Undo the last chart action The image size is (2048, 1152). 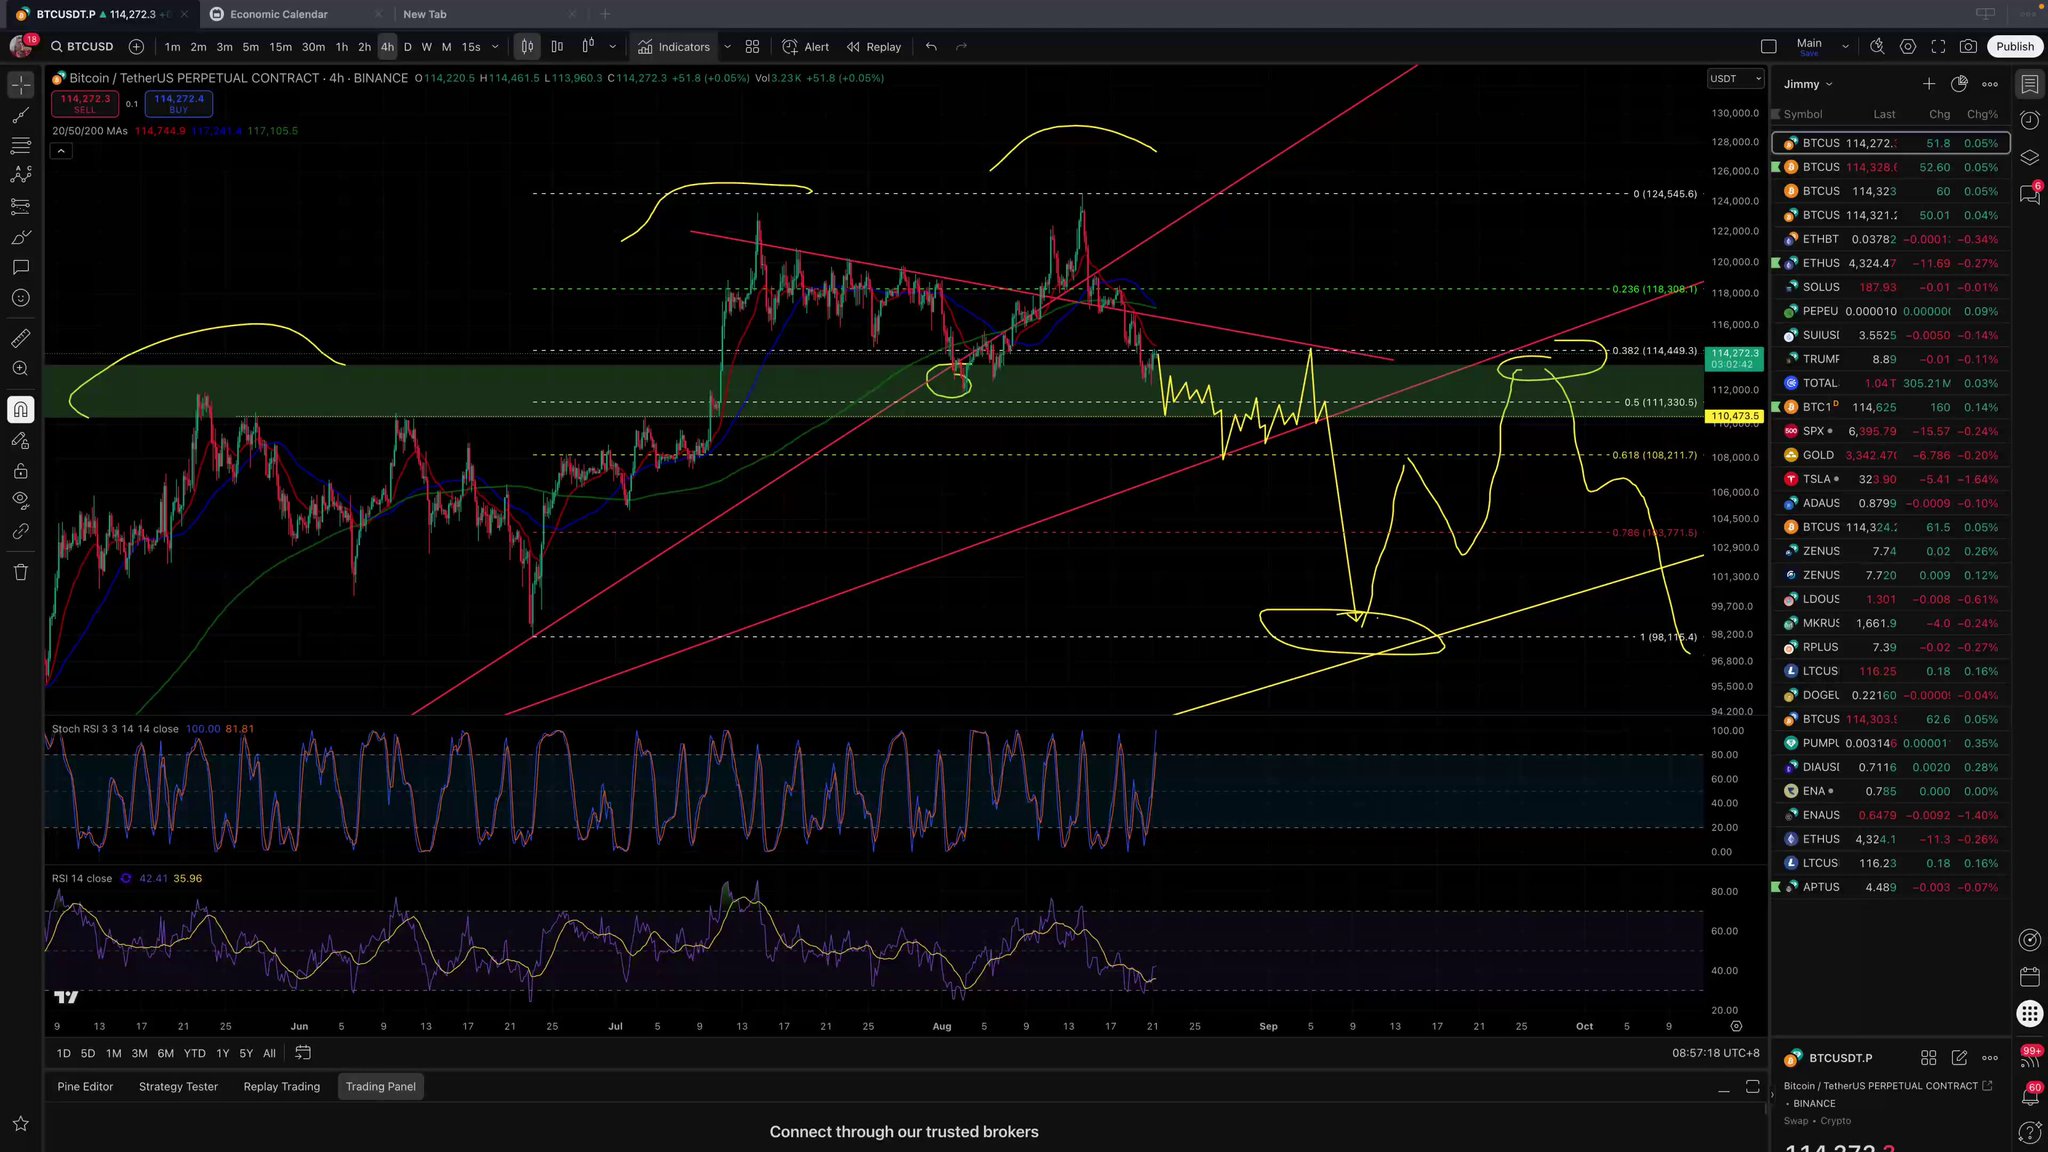(931, 47)
